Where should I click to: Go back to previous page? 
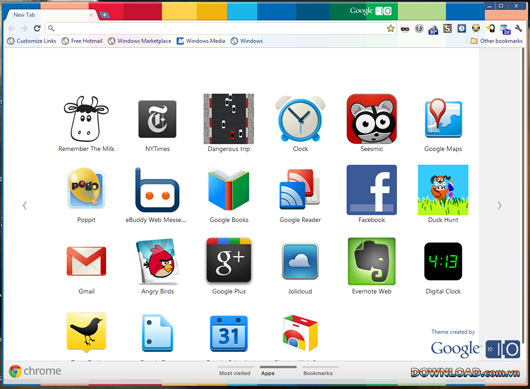tap(12, 28)
